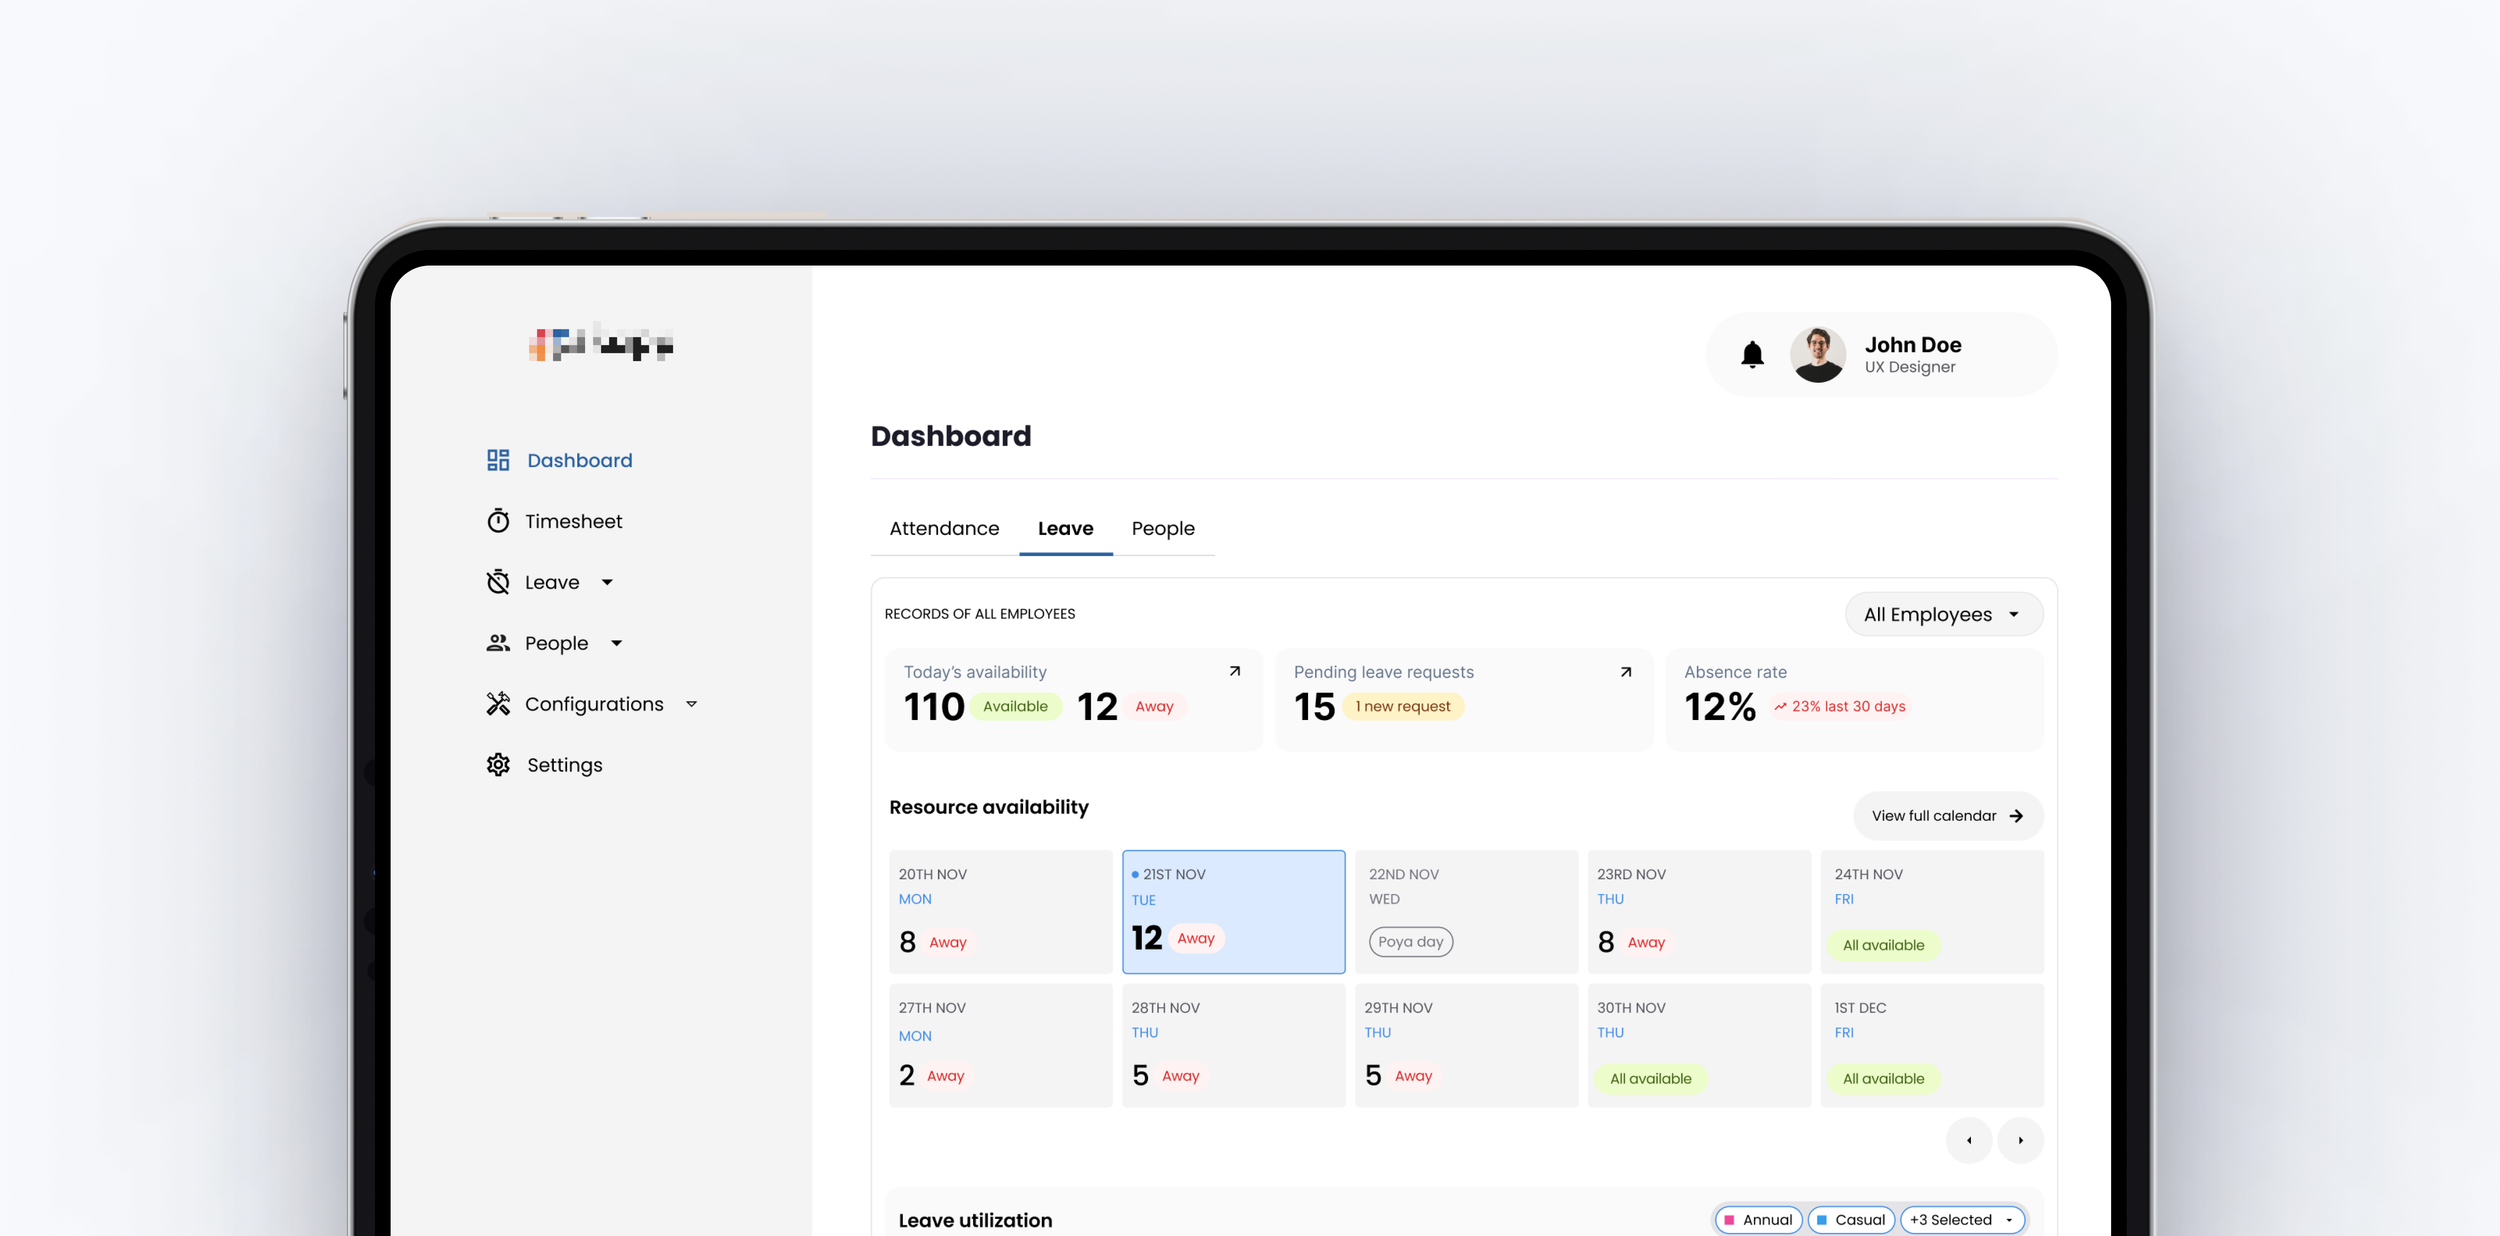
Task: Click the John Doe name label
Action: click(x=1912, y=345)
